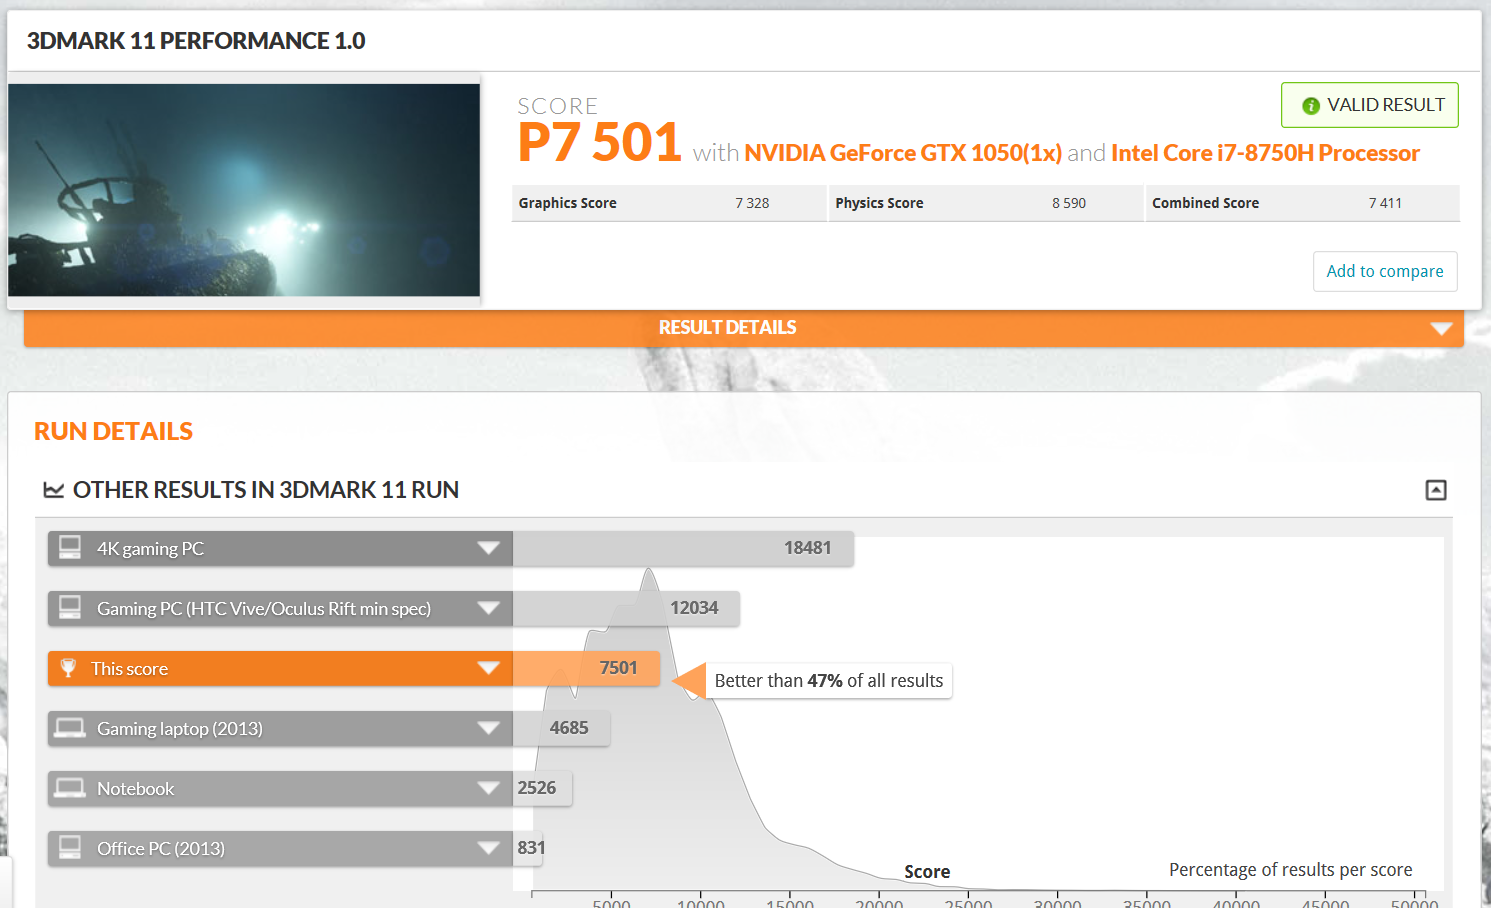Expand the Office PC (2013) dropdown arrow
This screenshot has height=908, width=1491.
(x=488, y=848)
